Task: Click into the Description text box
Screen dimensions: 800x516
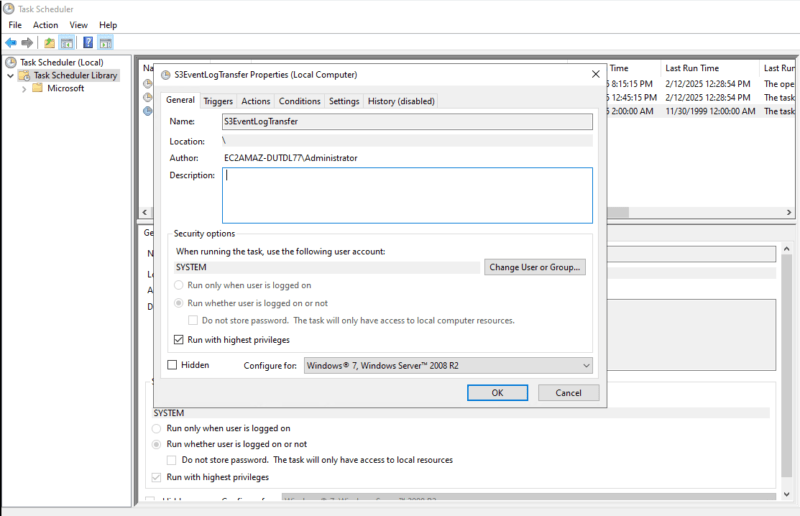Action: click(x=407, y=195)
